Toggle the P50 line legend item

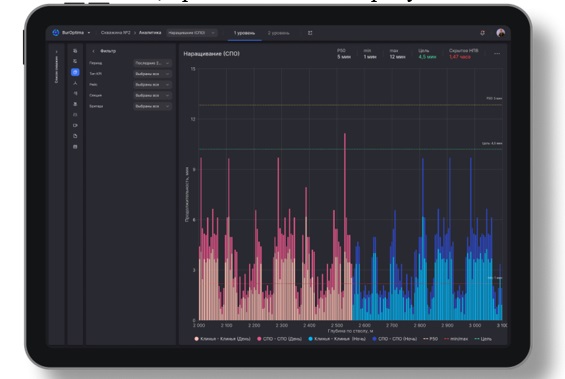[430, 339]
